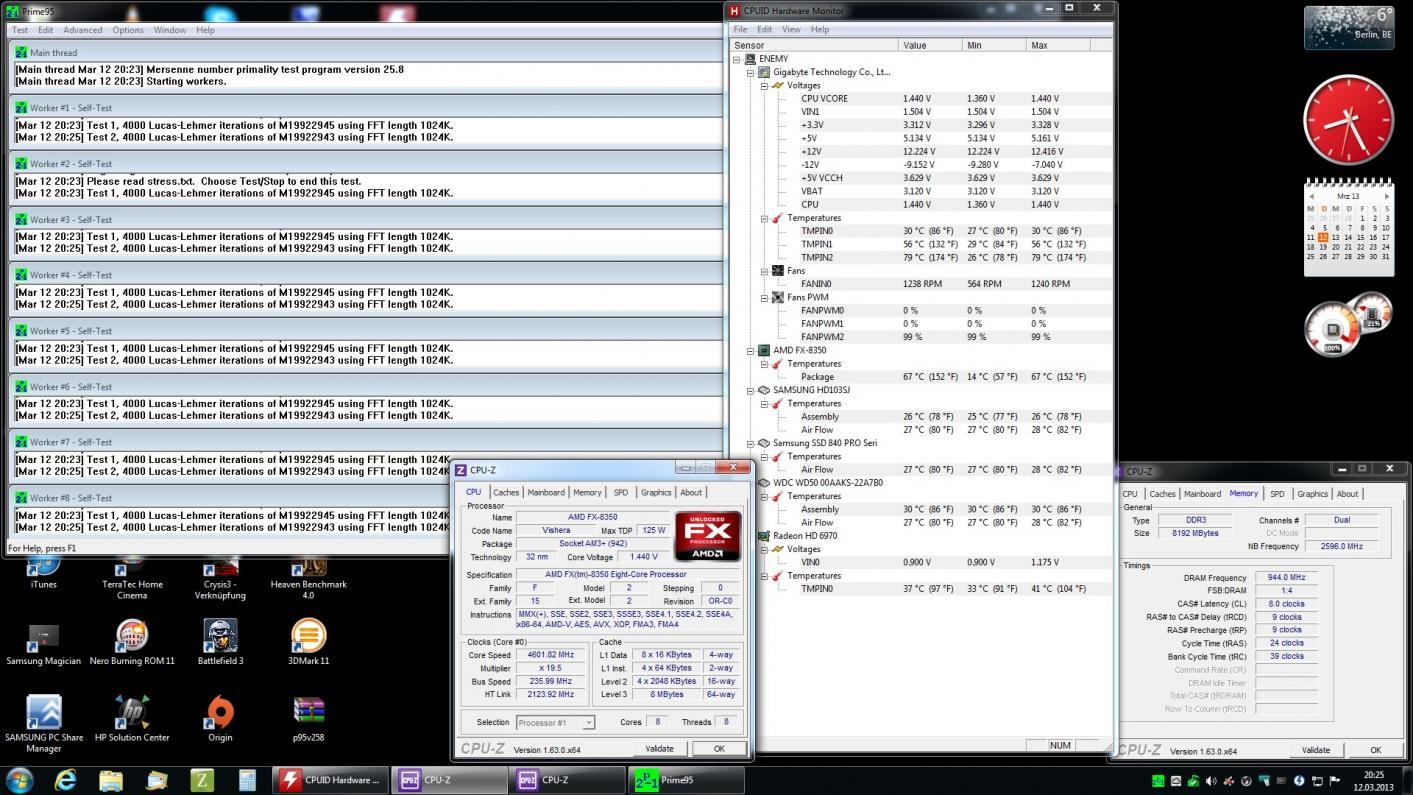Open the calculator taskbar icon

(248, 780)
